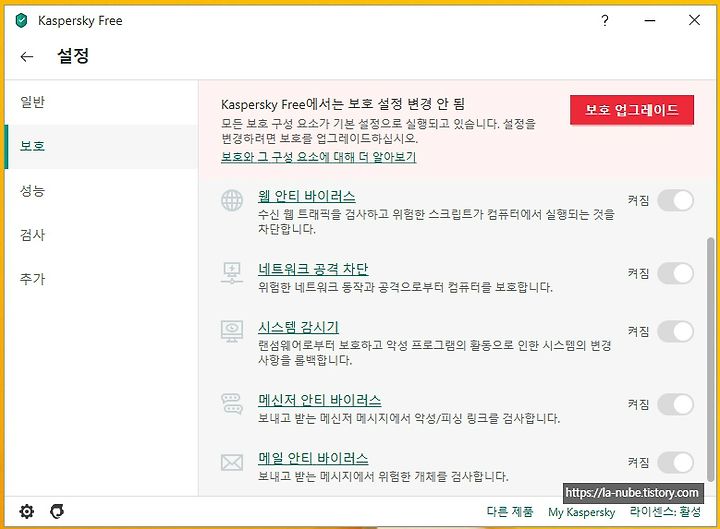This screenshot has height=529, width=720.
Task: Open help with the question mark icon
Action: (605, 20)
